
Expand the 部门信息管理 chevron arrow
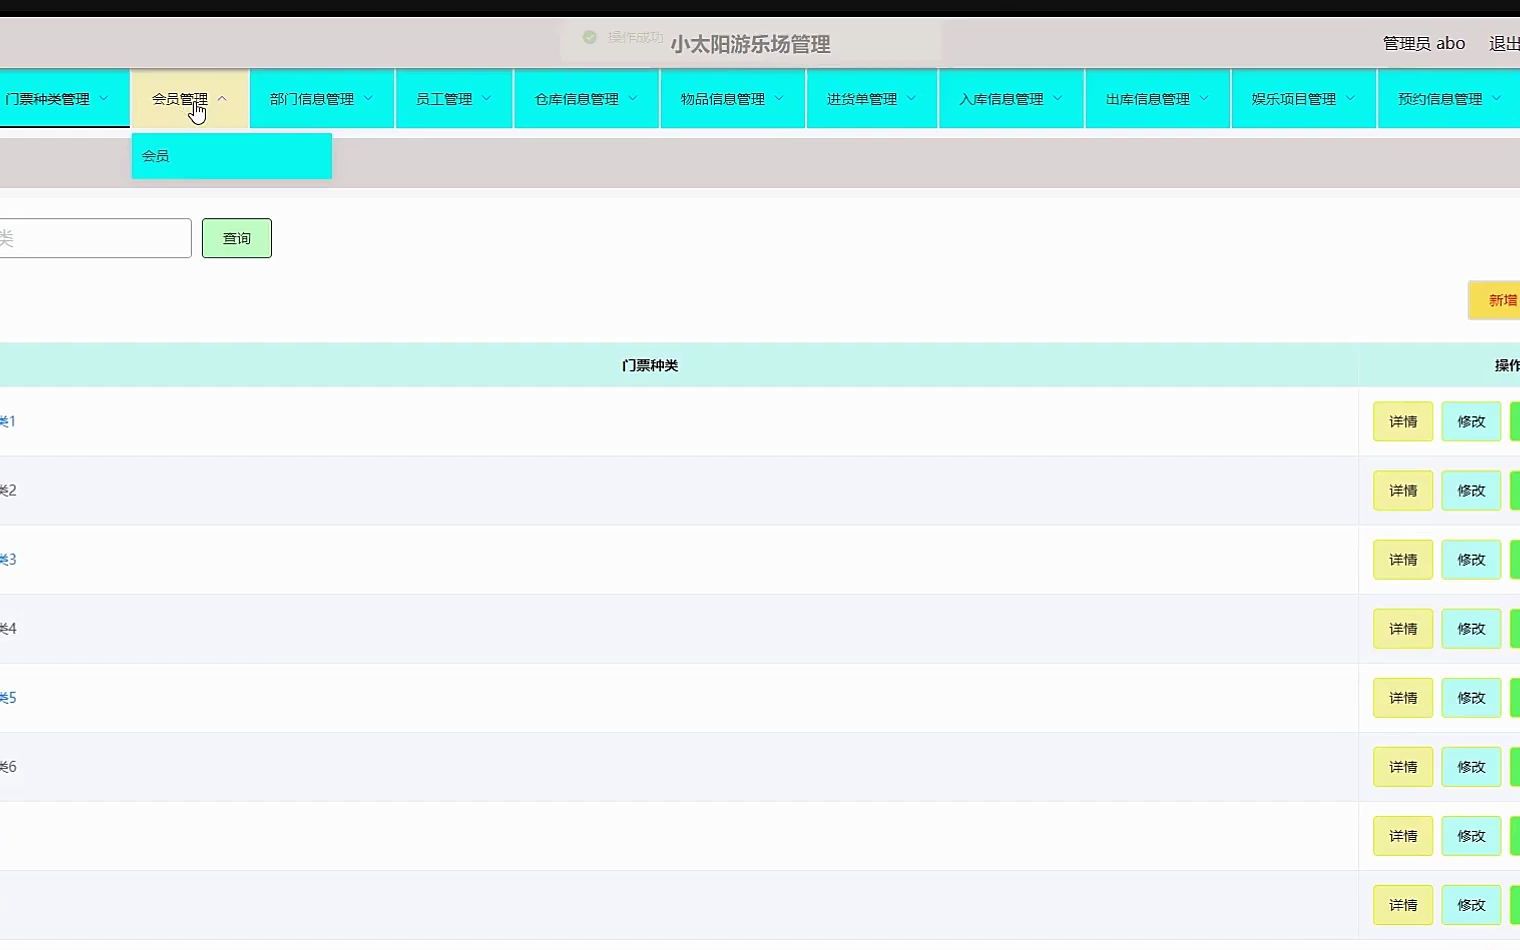click(368, 98)
